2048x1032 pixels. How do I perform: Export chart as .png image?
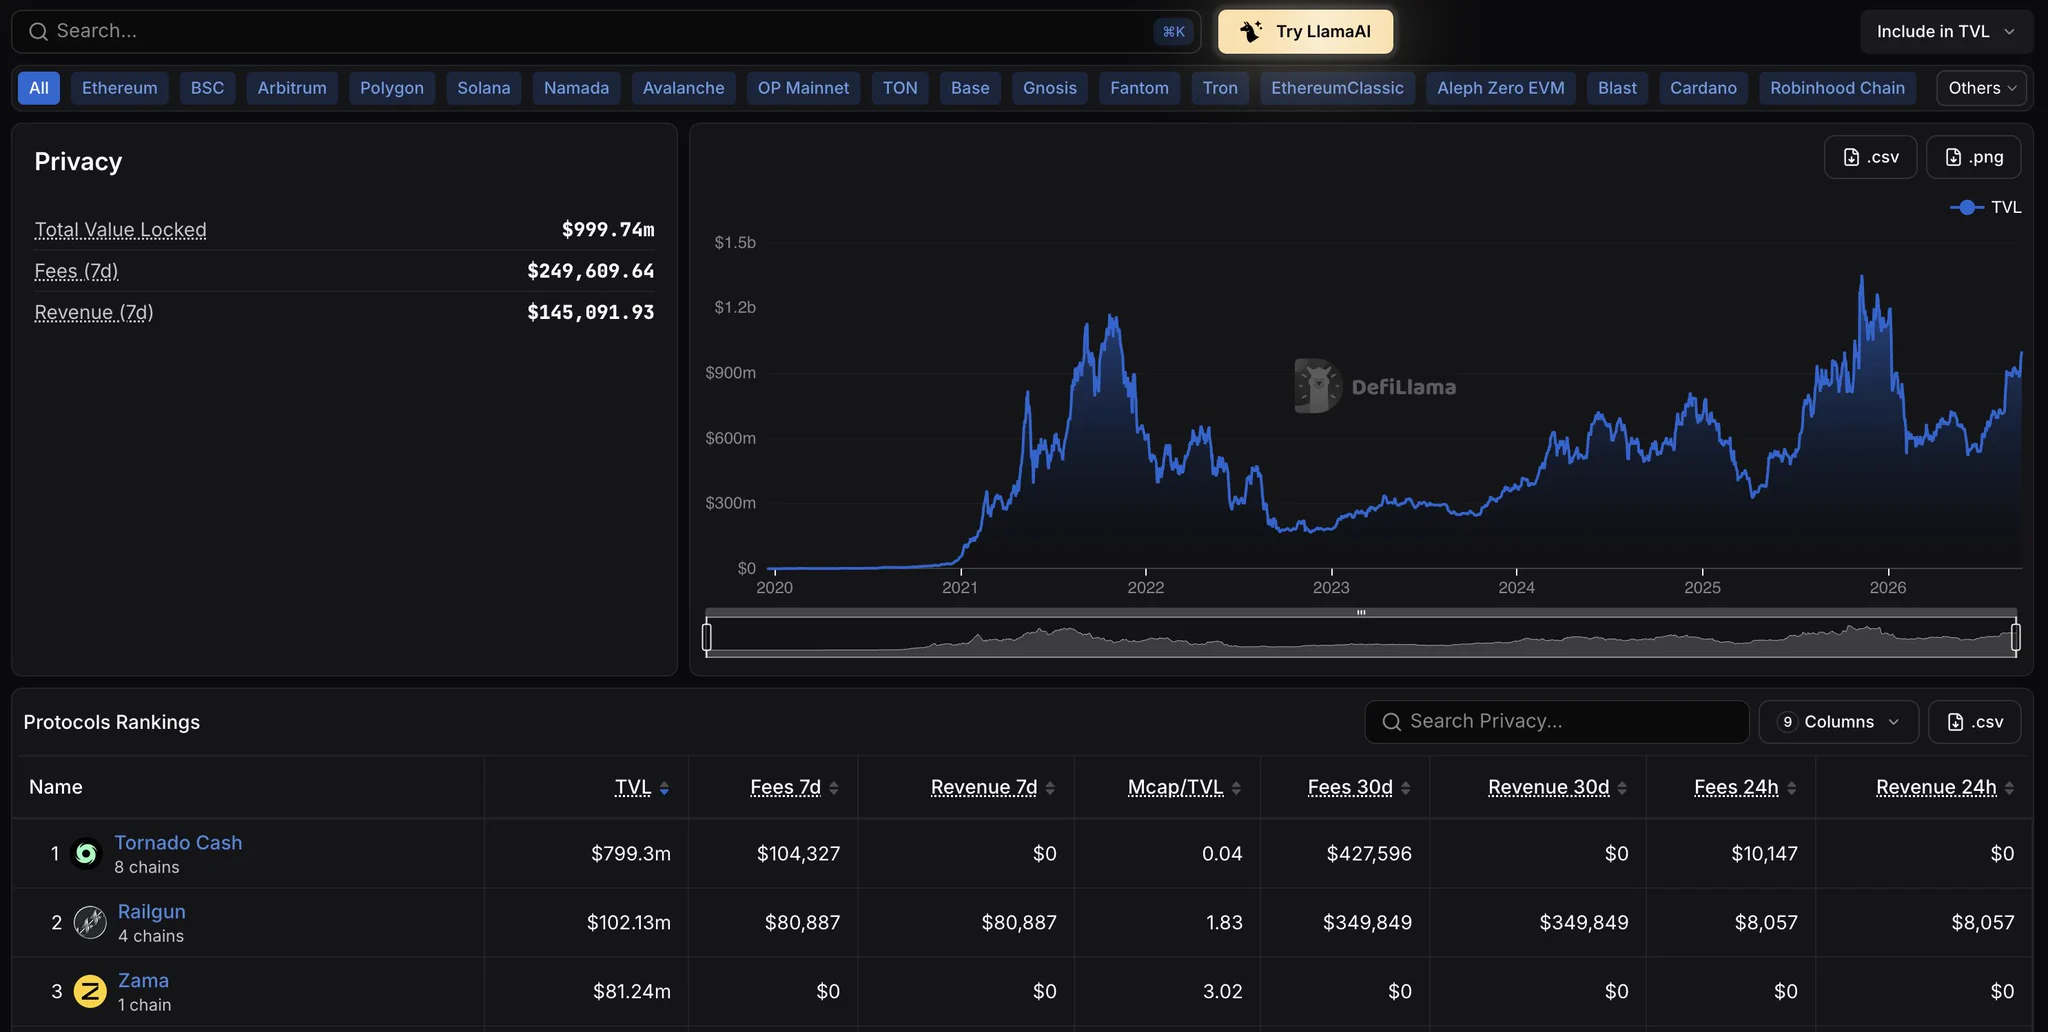coord(1974,157)
